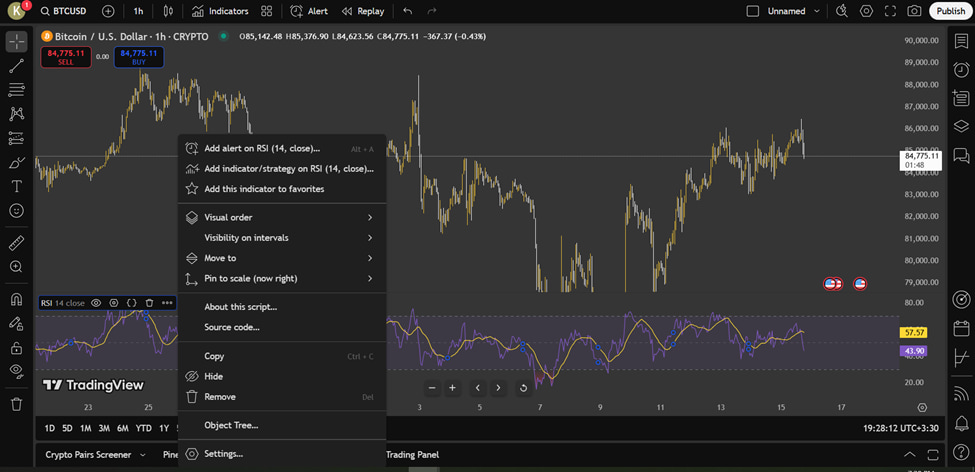Open the Crypto Pairs Screener dropdown
The width and height of the screenshot is (975, 472).
(95, 455)
